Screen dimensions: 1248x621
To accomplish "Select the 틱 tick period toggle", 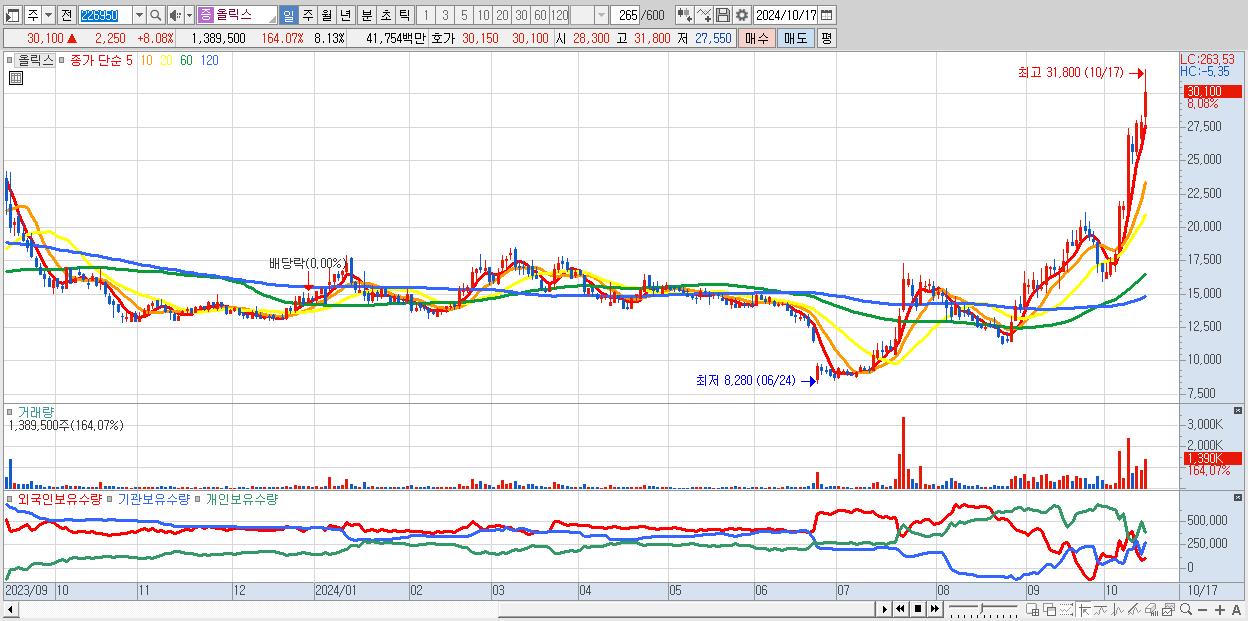I will tap(404, 15).
